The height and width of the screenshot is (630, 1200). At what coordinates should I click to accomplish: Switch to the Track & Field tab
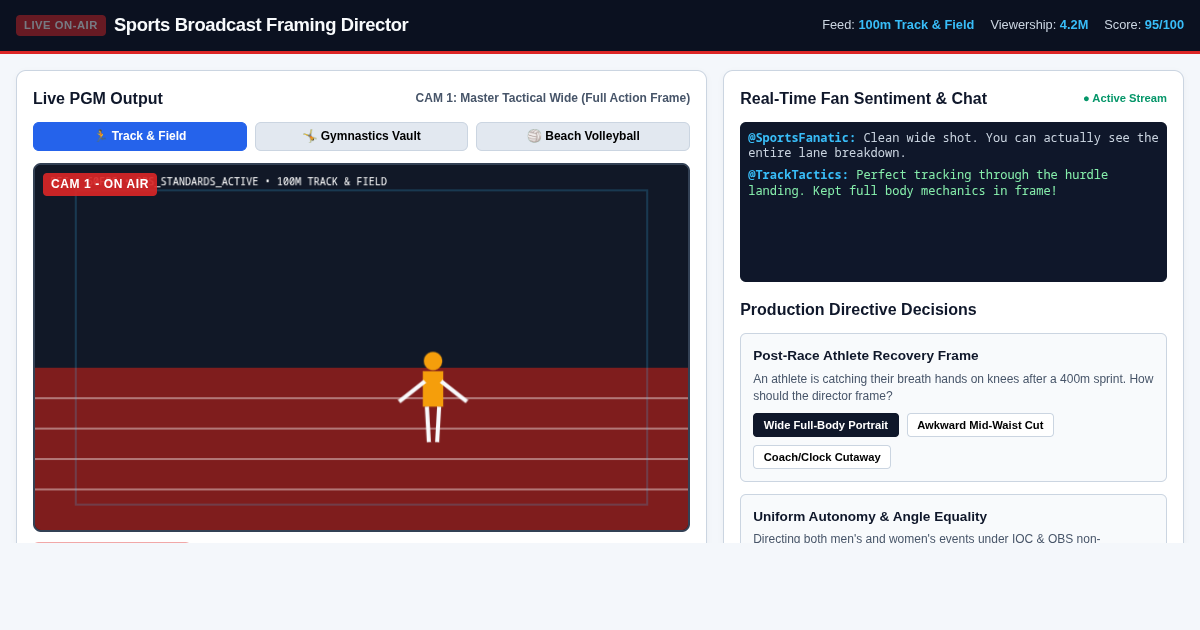pyautogui.click(x=140, y=136)
